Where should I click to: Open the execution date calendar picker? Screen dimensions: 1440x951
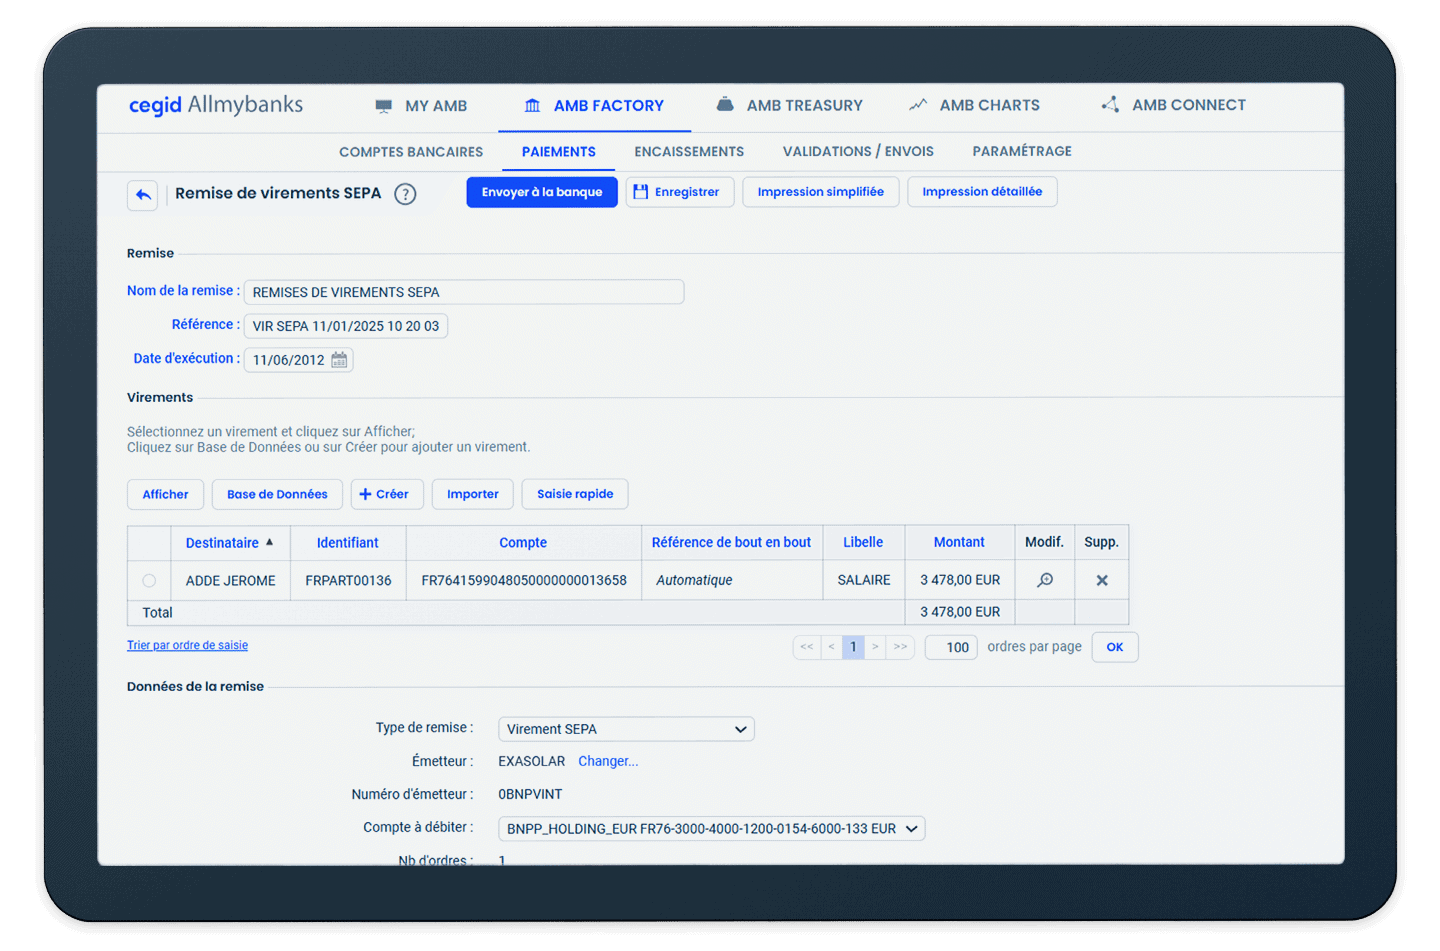pos(339,360)
